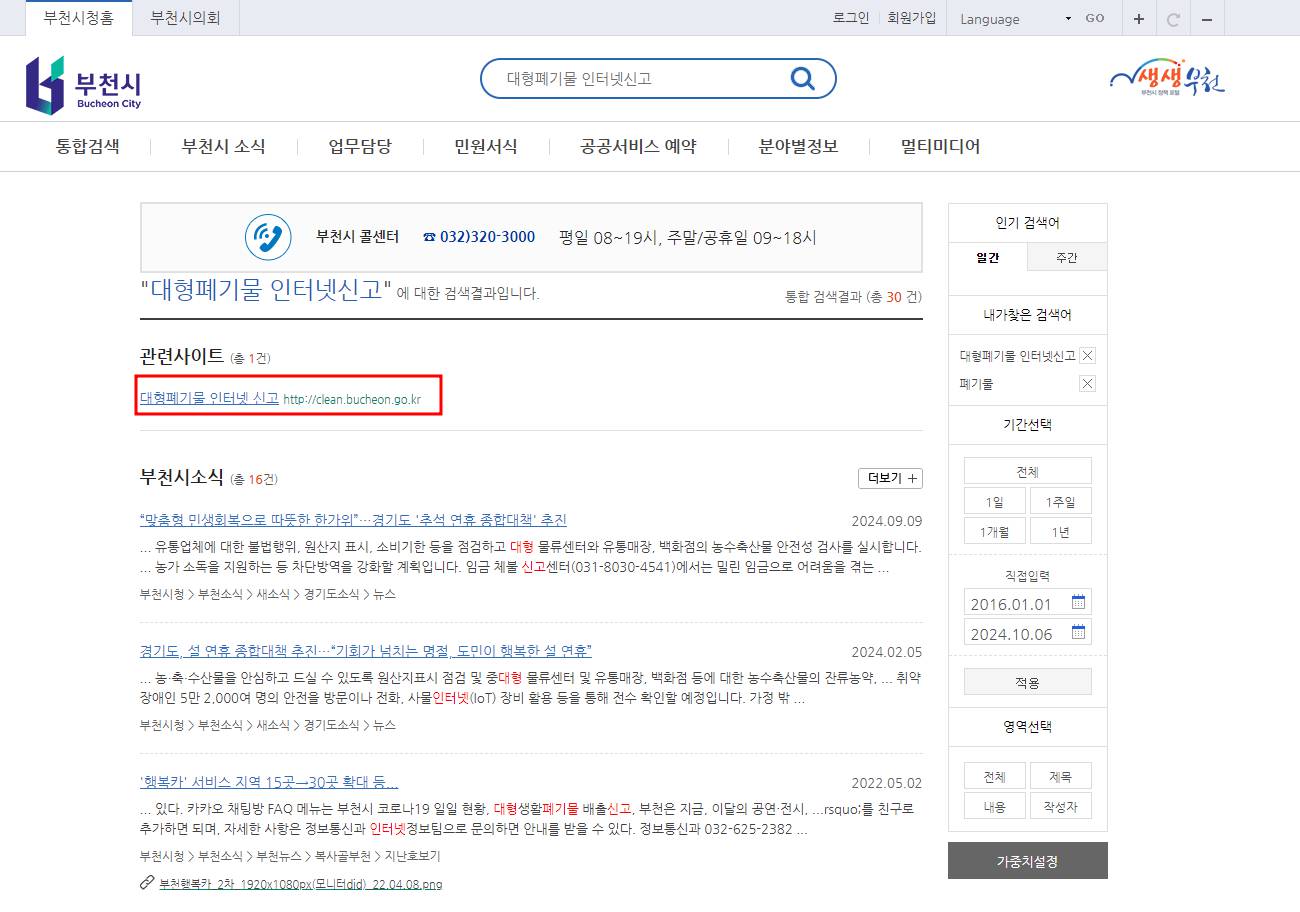Click 적용 apply button
1300x912 pixels.
pos(1027,682)
